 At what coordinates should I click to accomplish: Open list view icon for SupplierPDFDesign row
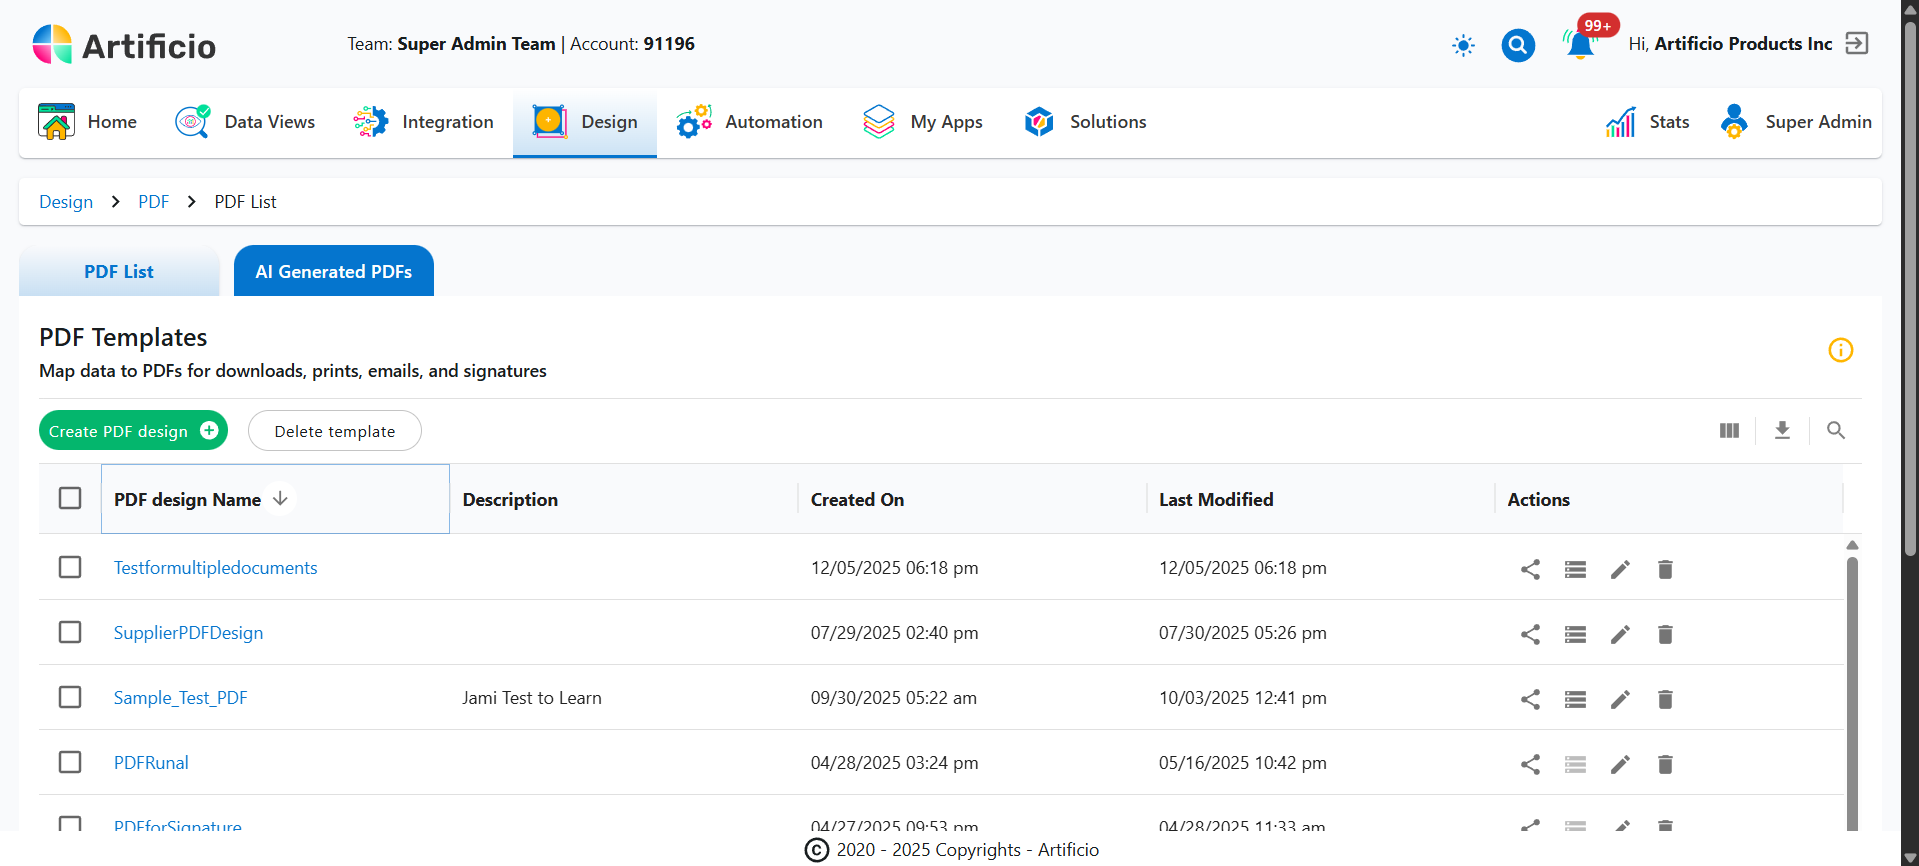pyautogui.click(x=1575, y=634)
